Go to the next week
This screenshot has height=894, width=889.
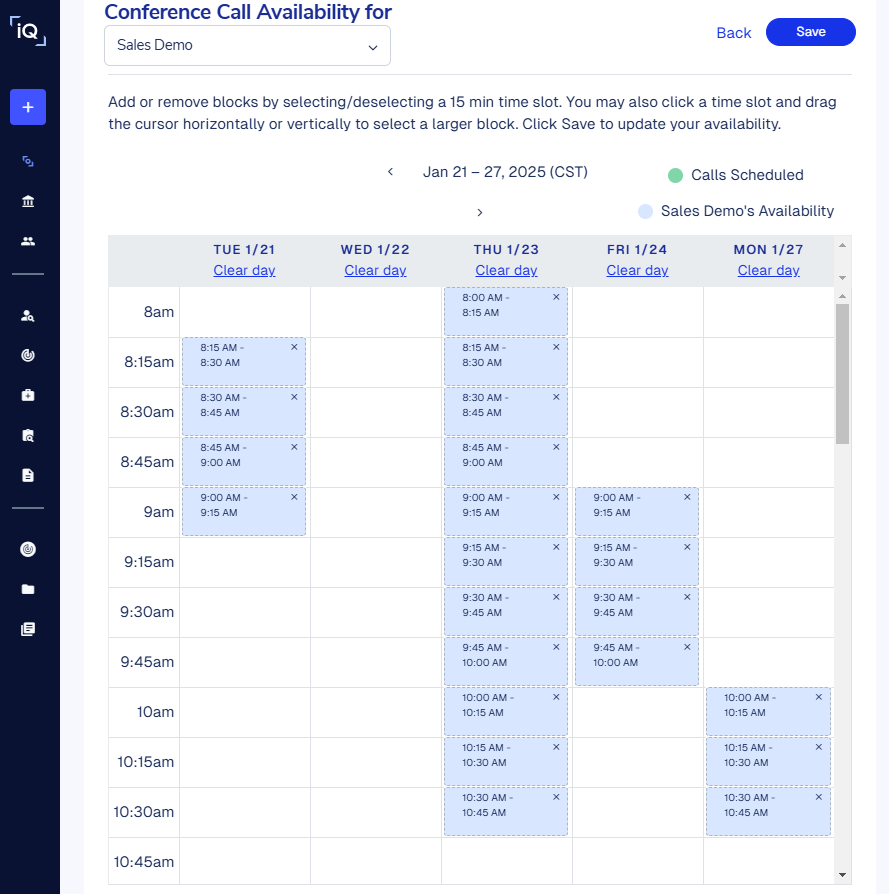point(480,212)
